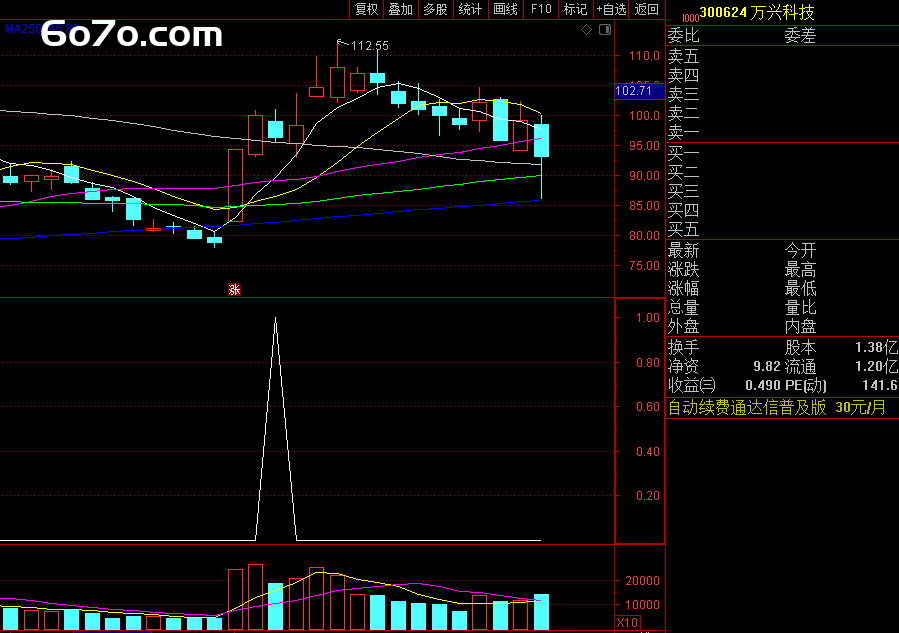Open the 叠加 overlay option
This screenshot has width=899, height=633.
[x=401, y=9]
